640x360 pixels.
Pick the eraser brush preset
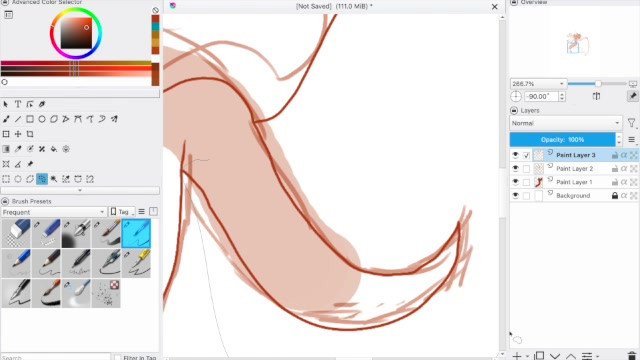[x=16, y=233]
